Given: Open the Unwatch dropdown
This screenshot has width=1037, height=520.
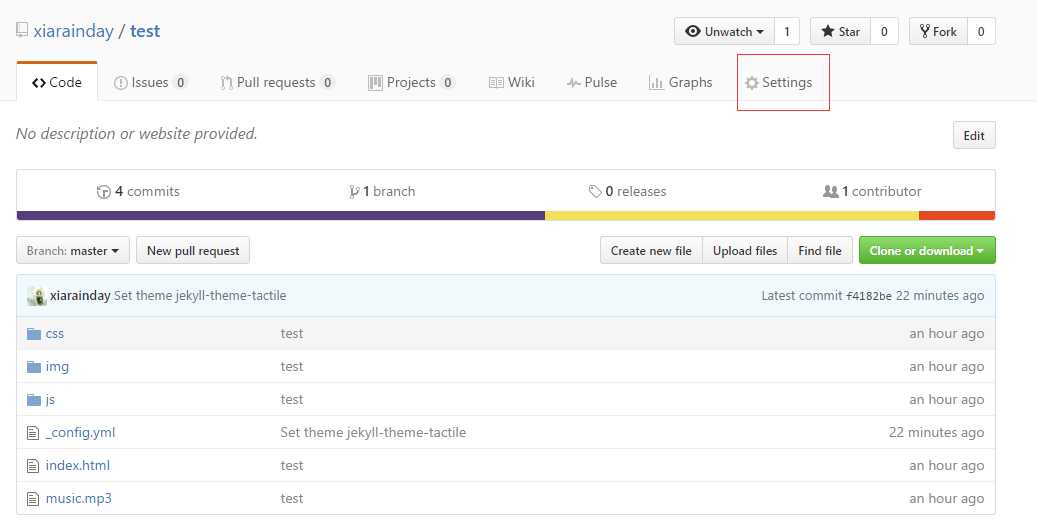Looking at the screenshot, I should (x=724, y=31).
